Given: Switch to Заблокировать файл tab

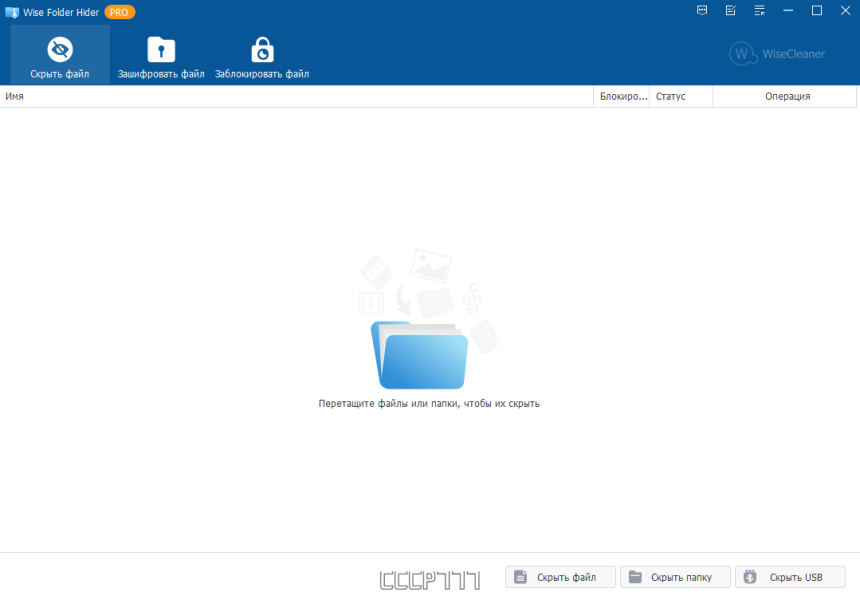Looking at the screenshot, I should point(262,55).
